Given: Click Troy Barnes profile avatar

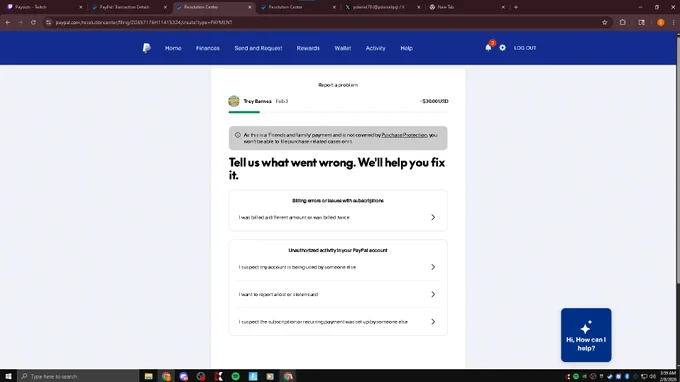Looking at the screenshot, I should coord(234,101).
